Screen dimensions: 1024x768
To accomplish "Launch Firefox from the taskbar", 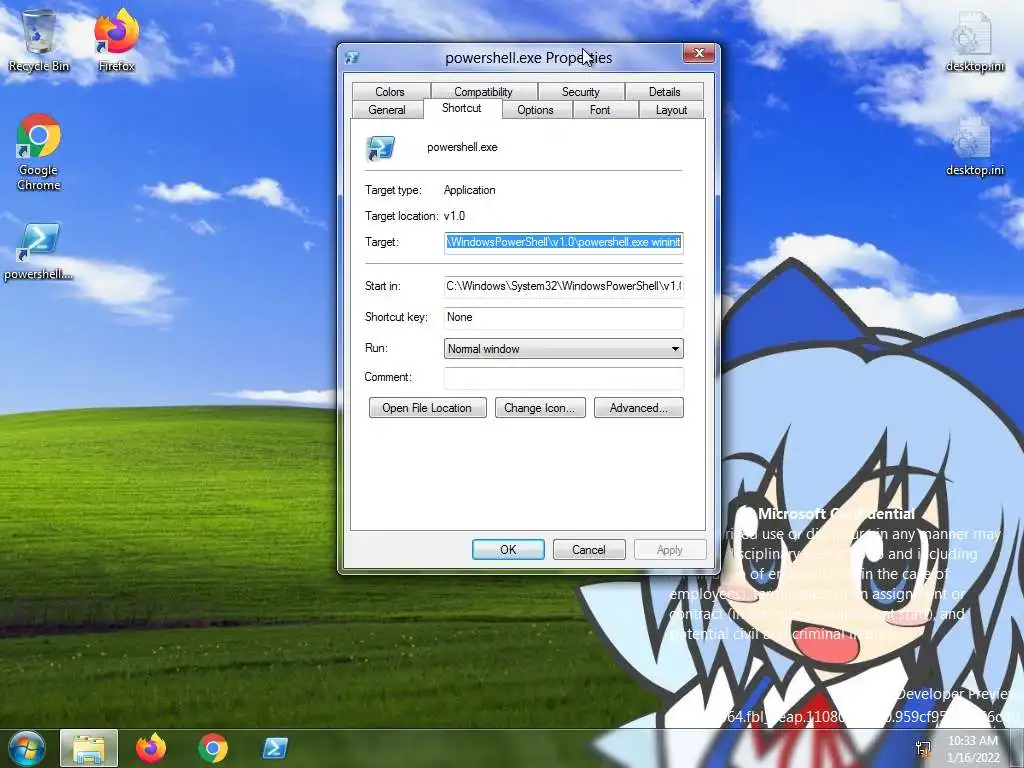I will 151,748.
